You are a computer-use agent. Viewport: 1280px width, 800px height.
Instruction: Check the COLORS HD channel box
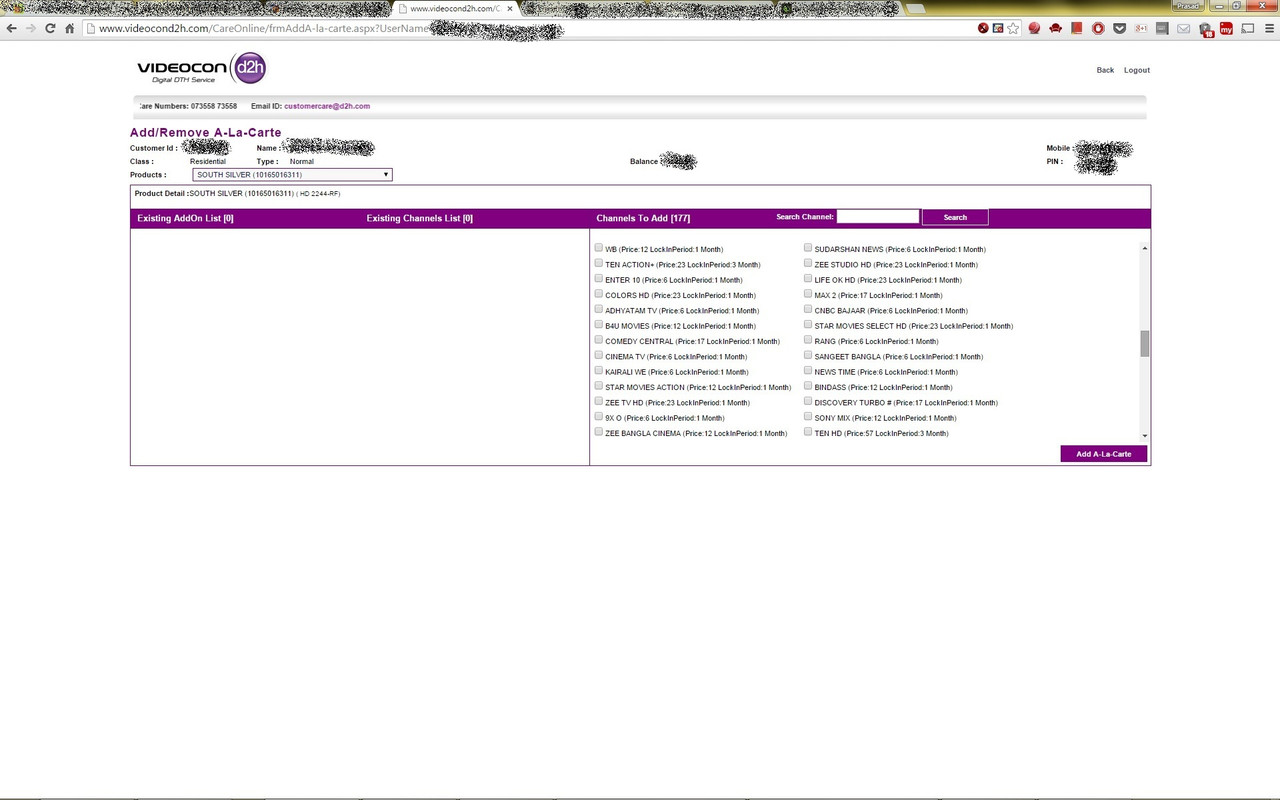[598, 294]
